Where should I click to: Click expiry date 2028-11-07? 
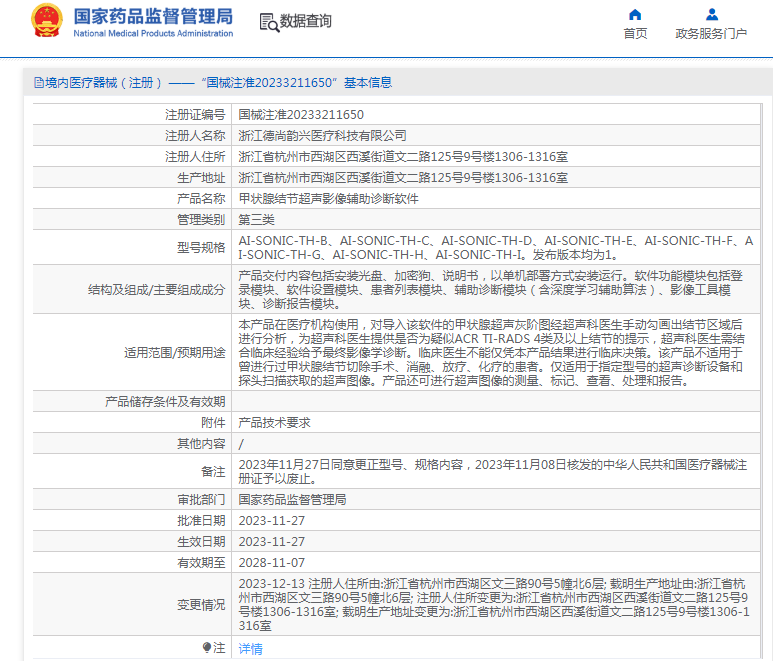272,562
